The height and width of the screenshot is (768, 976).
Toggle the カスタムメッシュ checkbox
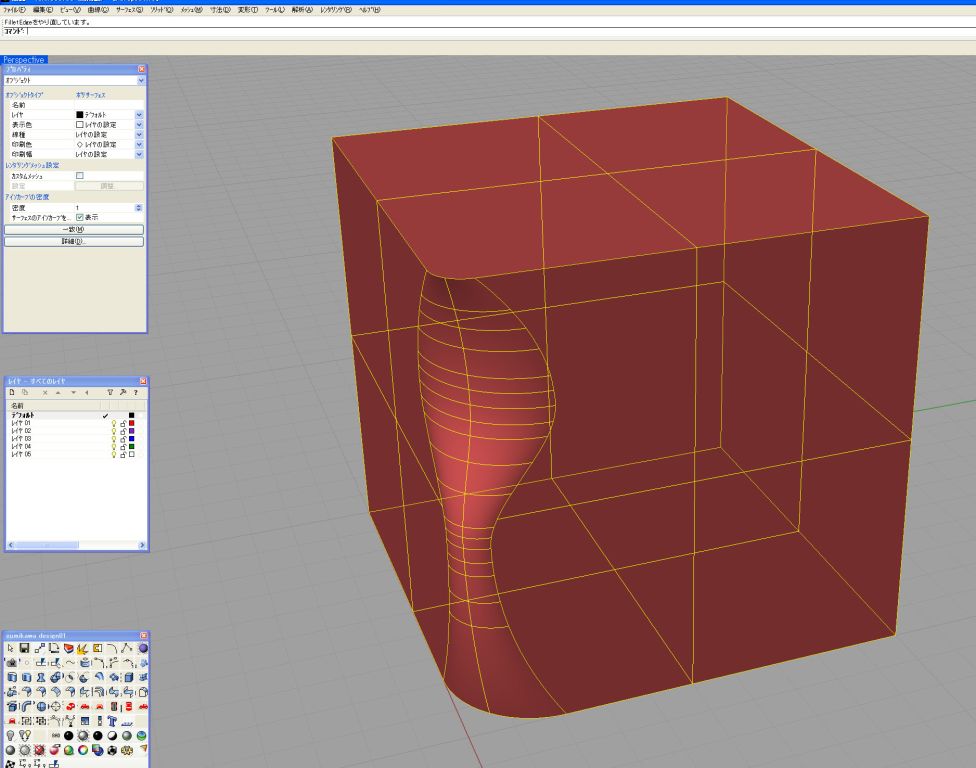click(80, 175)
